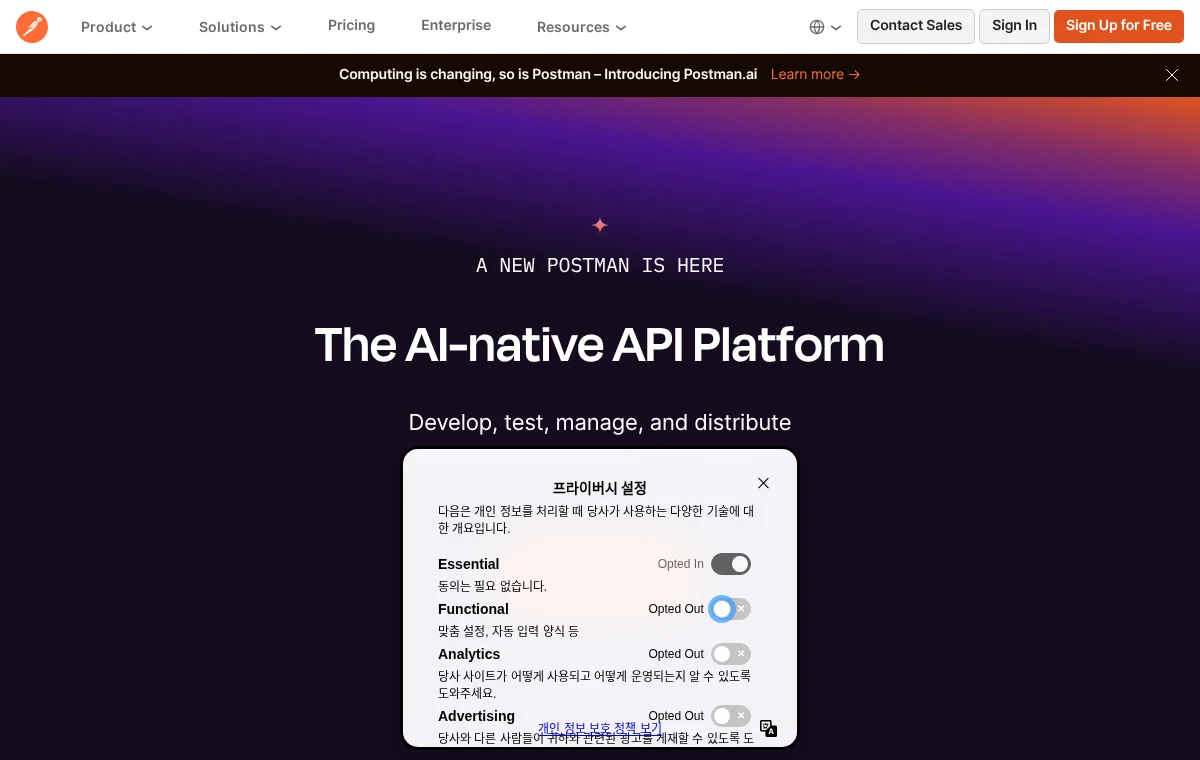Screen dimensions: 1200x760
Task: Click the sparkle star icon above tagline
Action: 600,225
